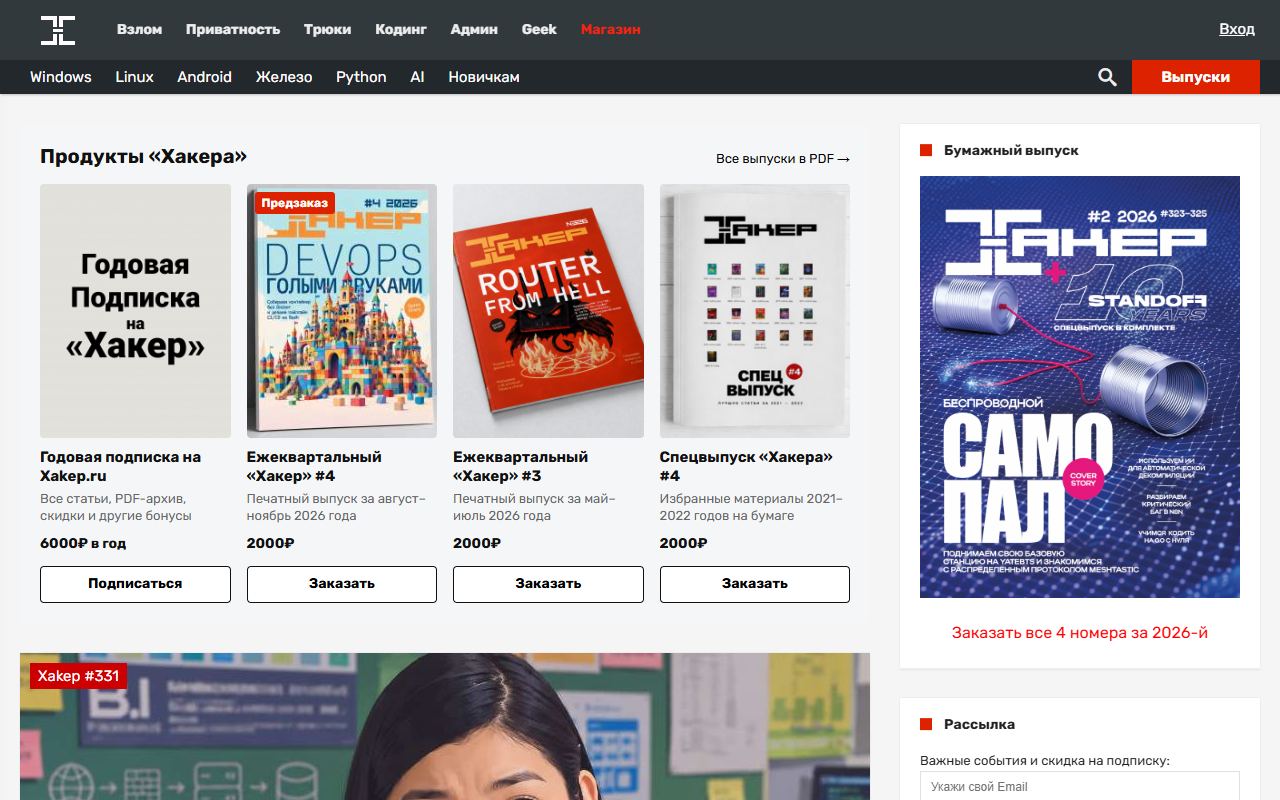The width and height of the screenshot is (1280, 800).
Task: Open the Спецвыпуск #4 cover image
Action: (755, 311)
